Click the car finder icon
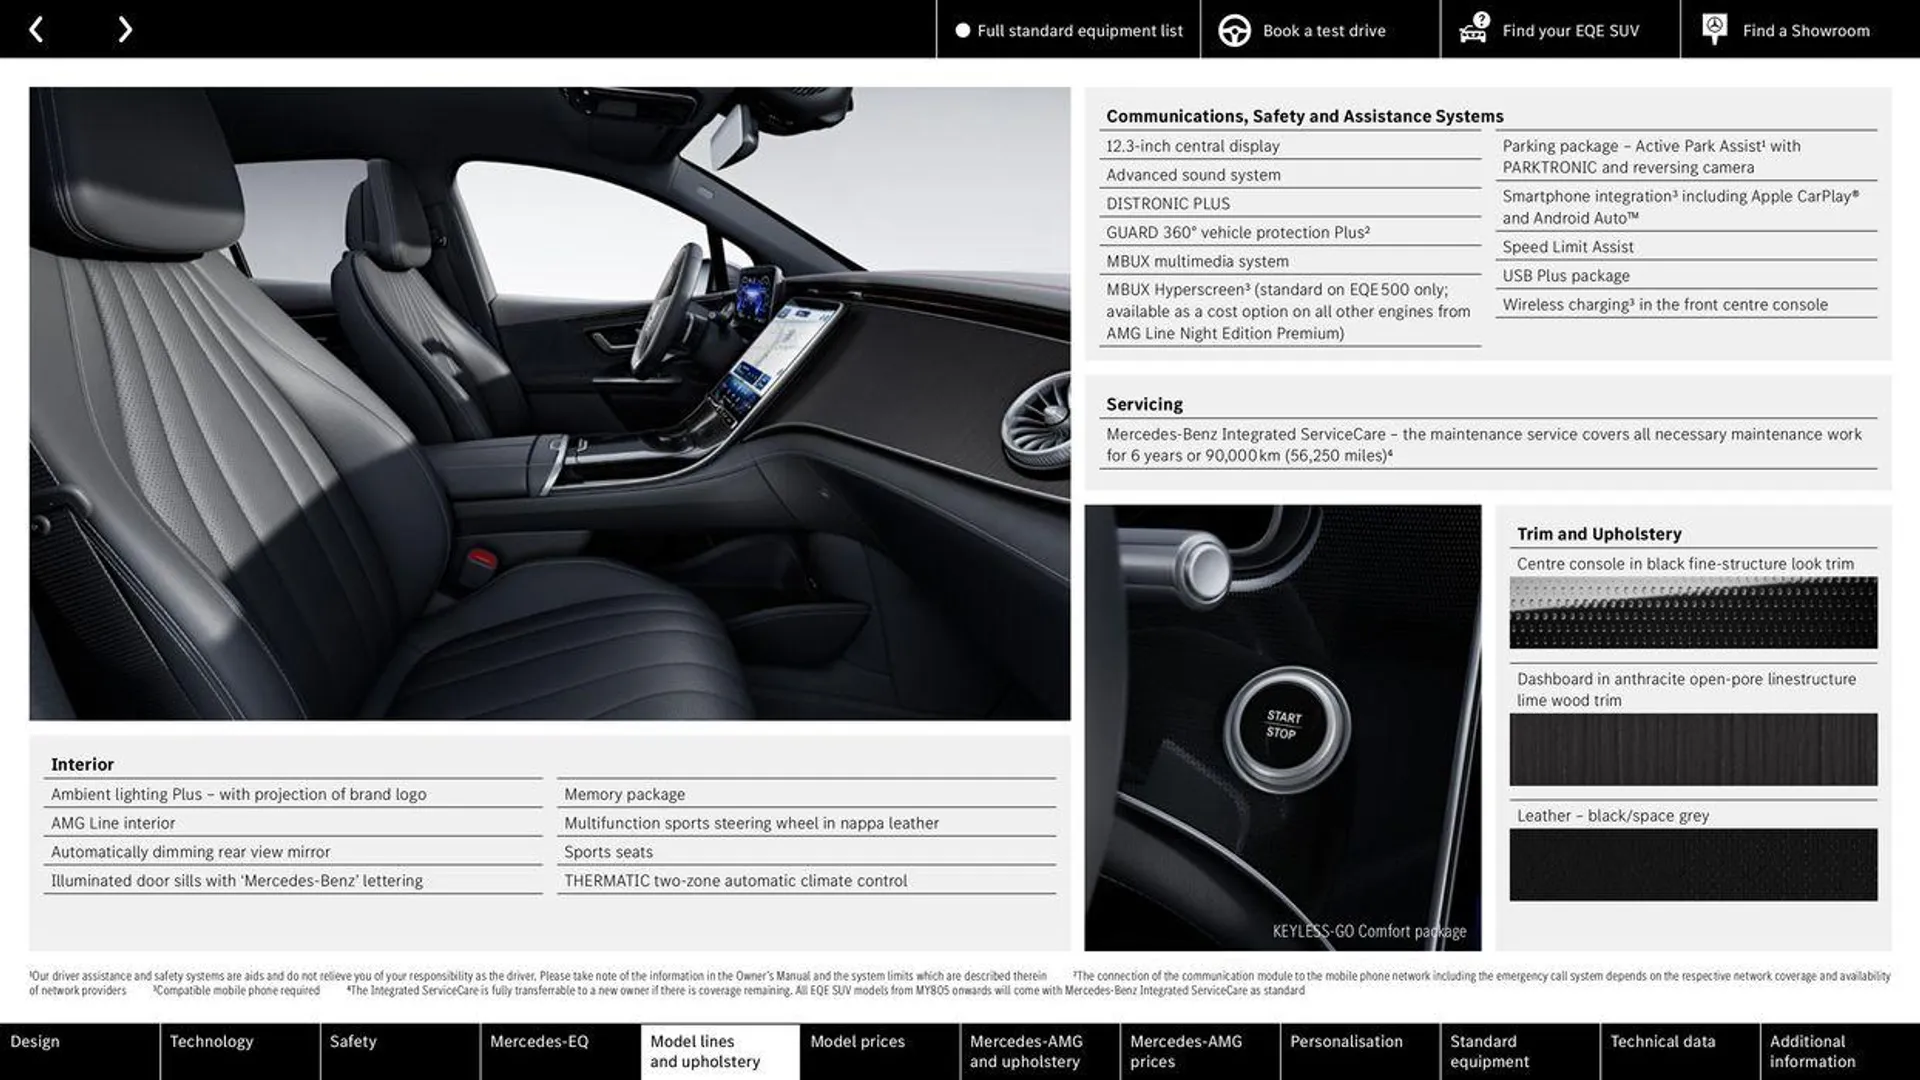Image resolution: width=1920 pixels, height=1080 pixels. tap(1473, 28)
